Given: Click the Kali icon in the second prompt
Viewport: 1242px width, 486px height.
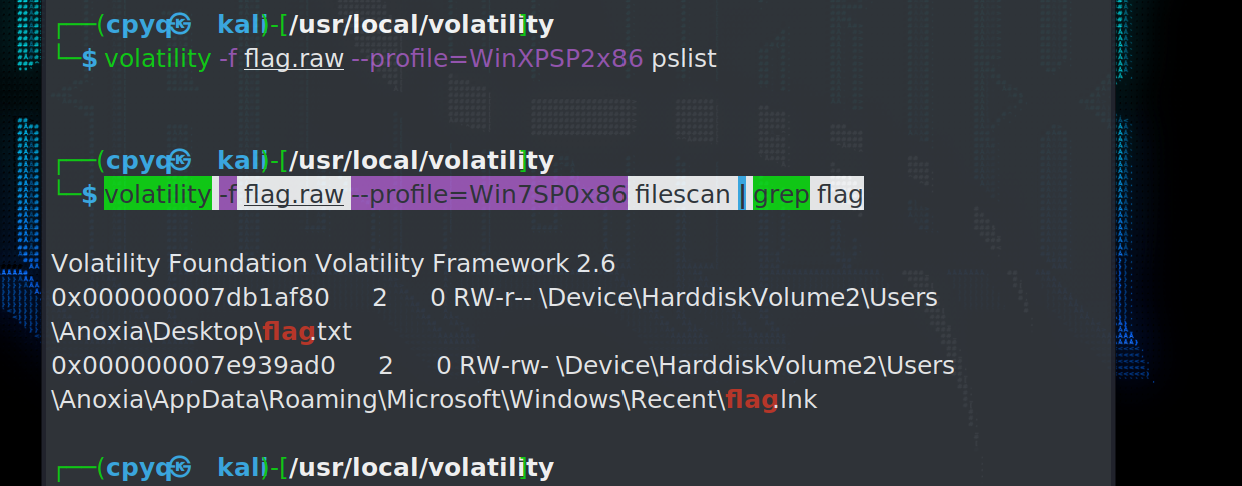Looking at the screenshot, I should pos(179,160).
